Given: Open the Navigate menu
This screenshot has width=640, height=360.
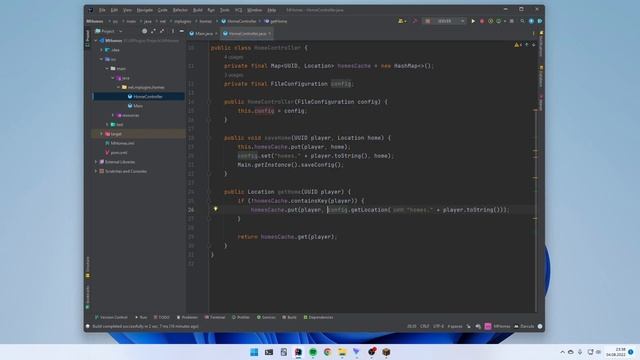Looking at the screenshot, I should (144, 10).
